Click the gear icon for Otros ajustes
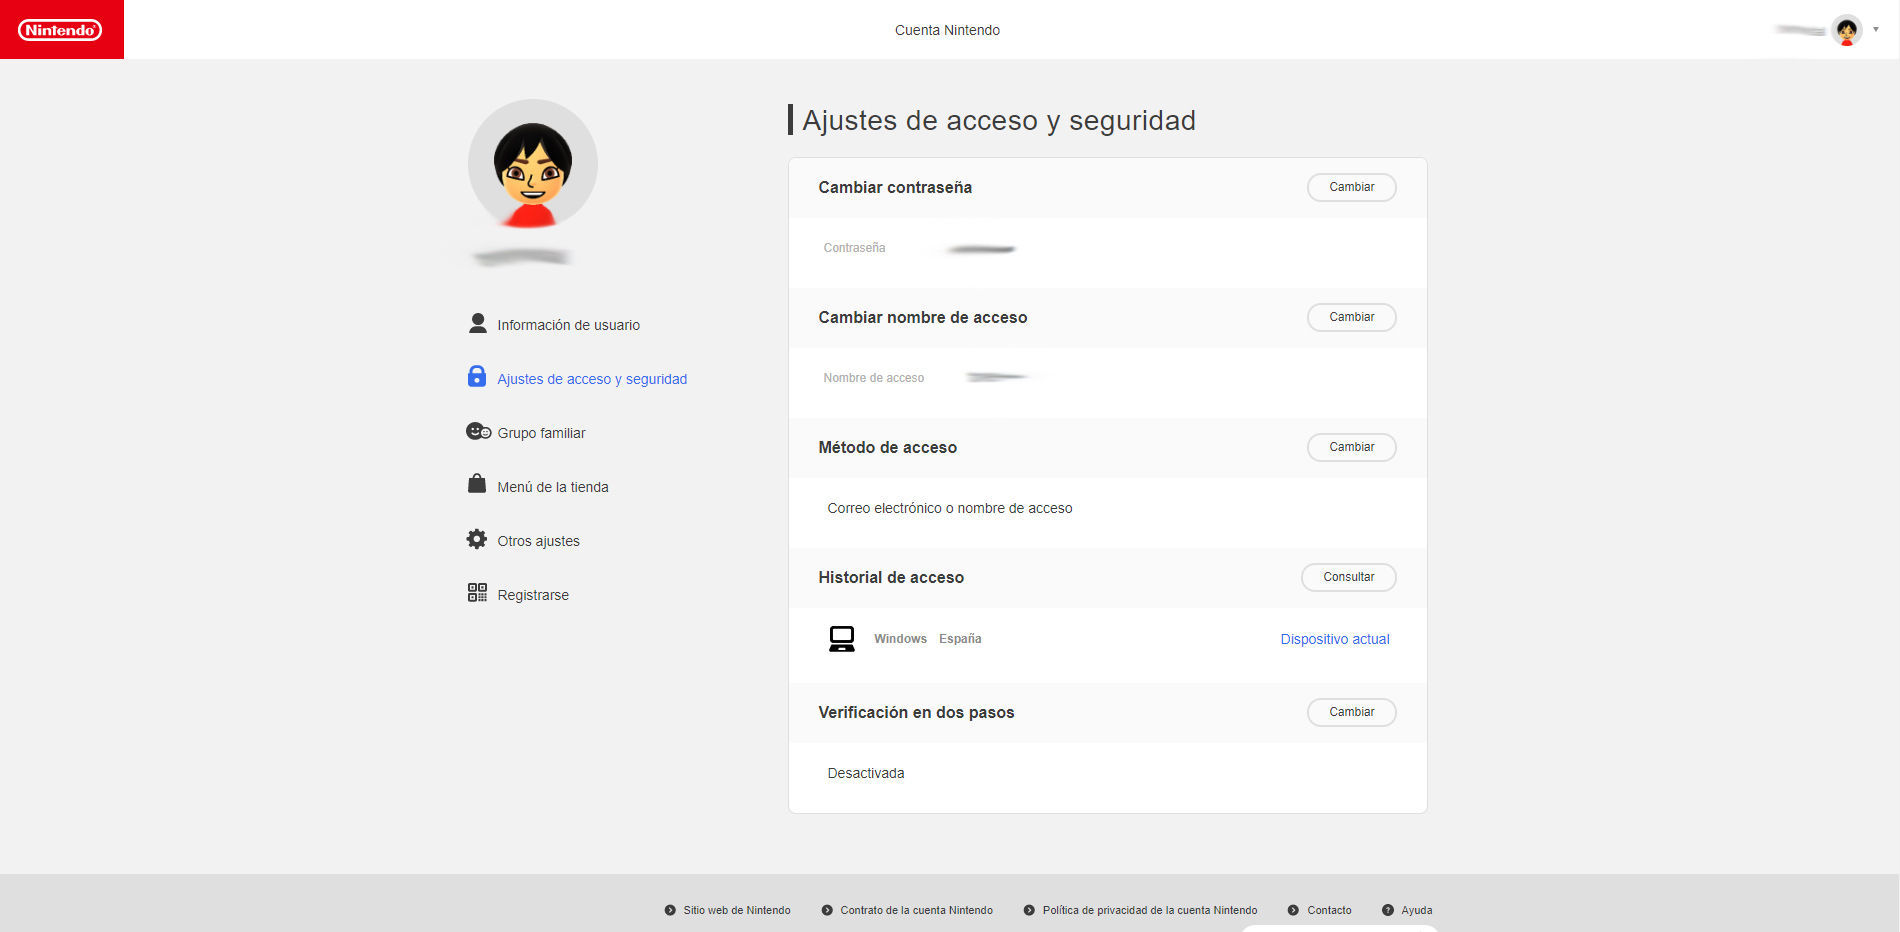1900x932 pixels. pyautogui.click(x=477, y=539)
